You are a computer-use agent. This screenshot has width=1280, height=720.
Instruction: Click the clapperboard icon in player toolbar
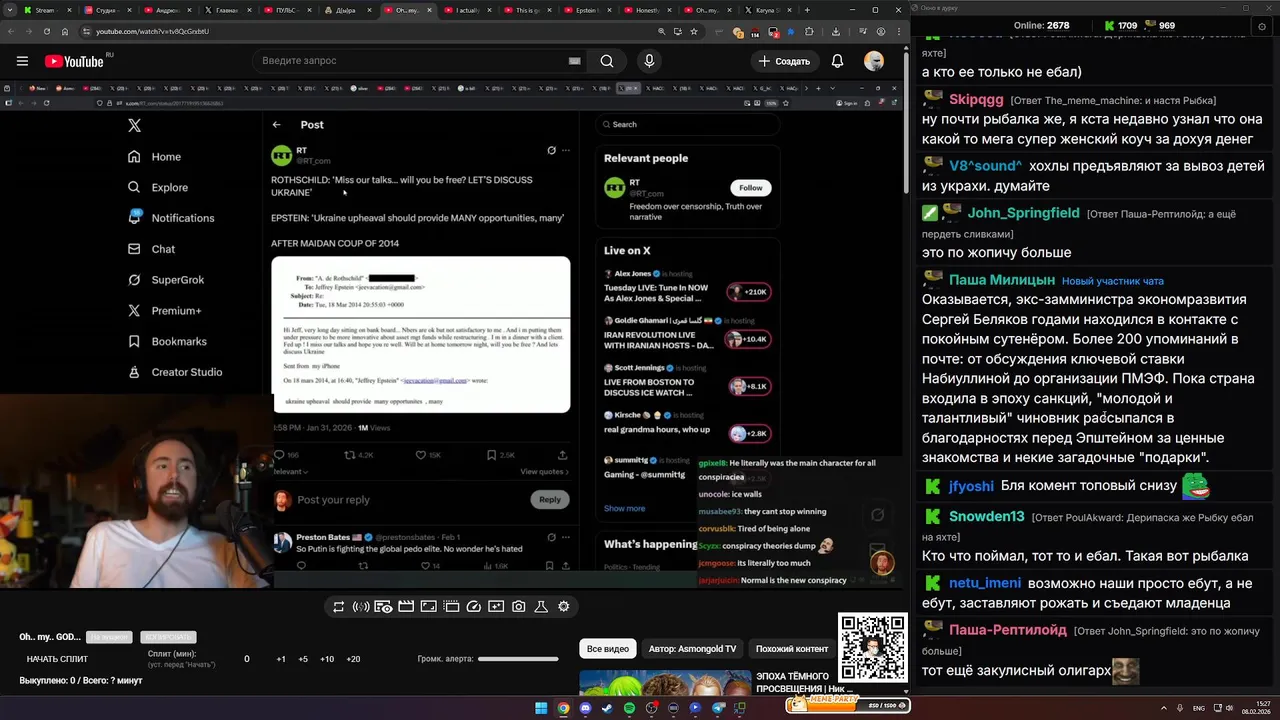(406, 606)
